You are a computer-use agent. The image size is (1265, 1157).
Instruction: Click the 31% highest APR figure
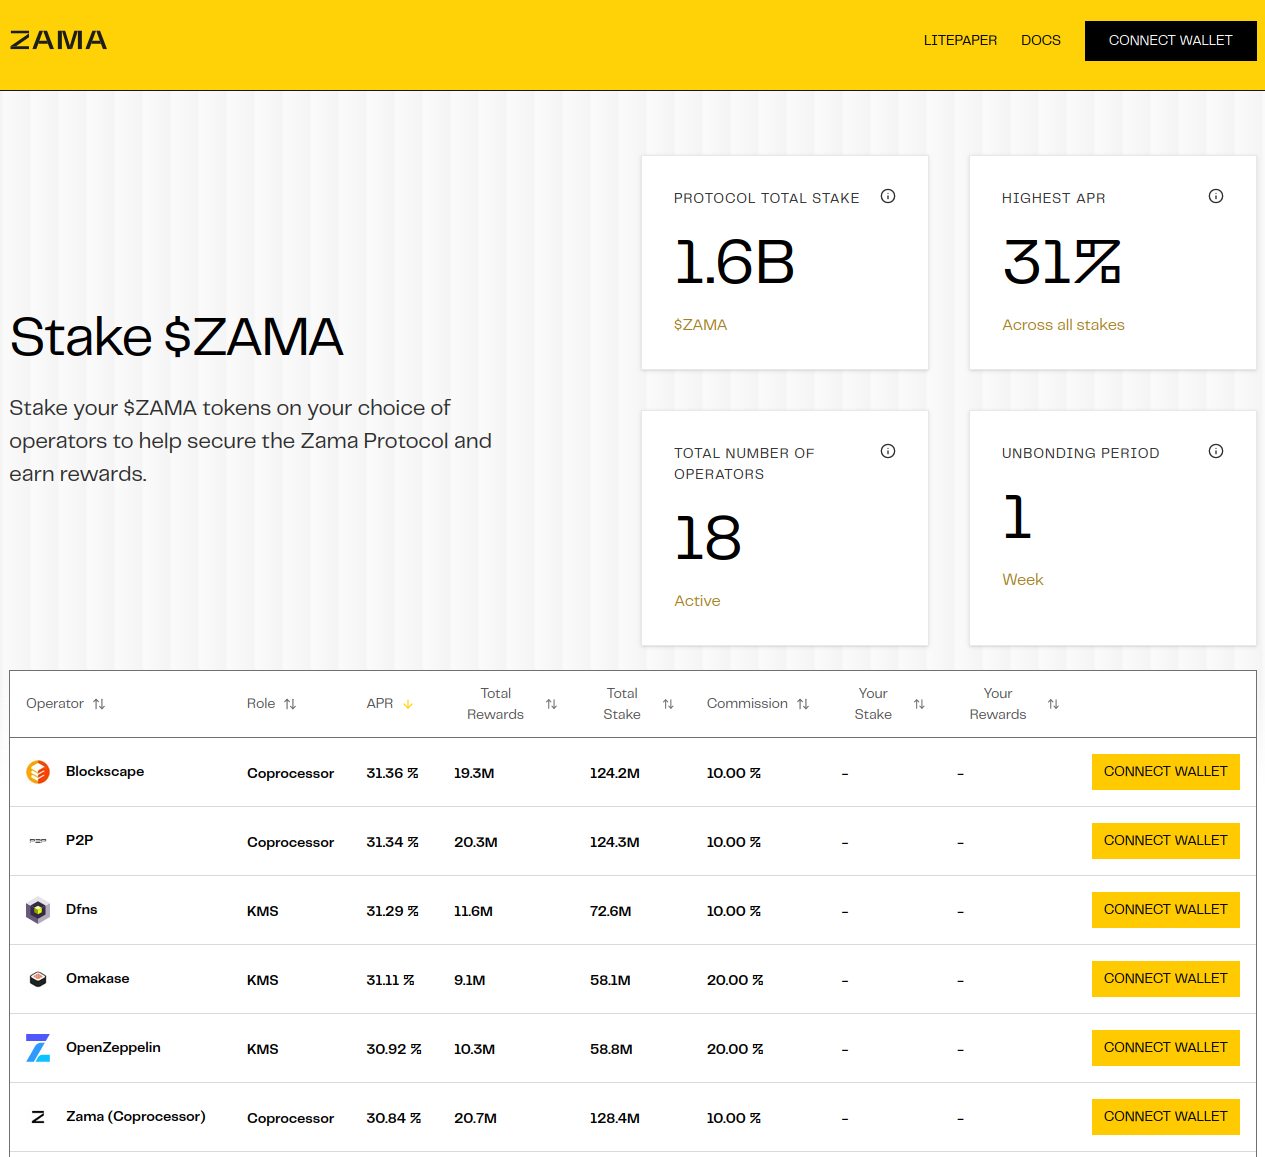1061,262
